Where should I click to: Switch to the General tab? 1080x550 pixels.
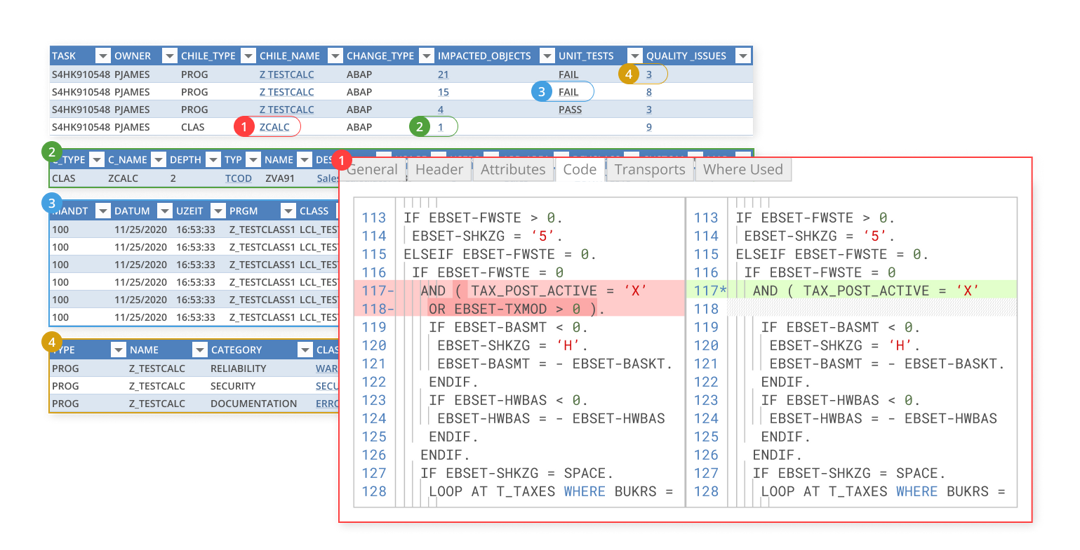pyautogui.click(x=372, y=170)
